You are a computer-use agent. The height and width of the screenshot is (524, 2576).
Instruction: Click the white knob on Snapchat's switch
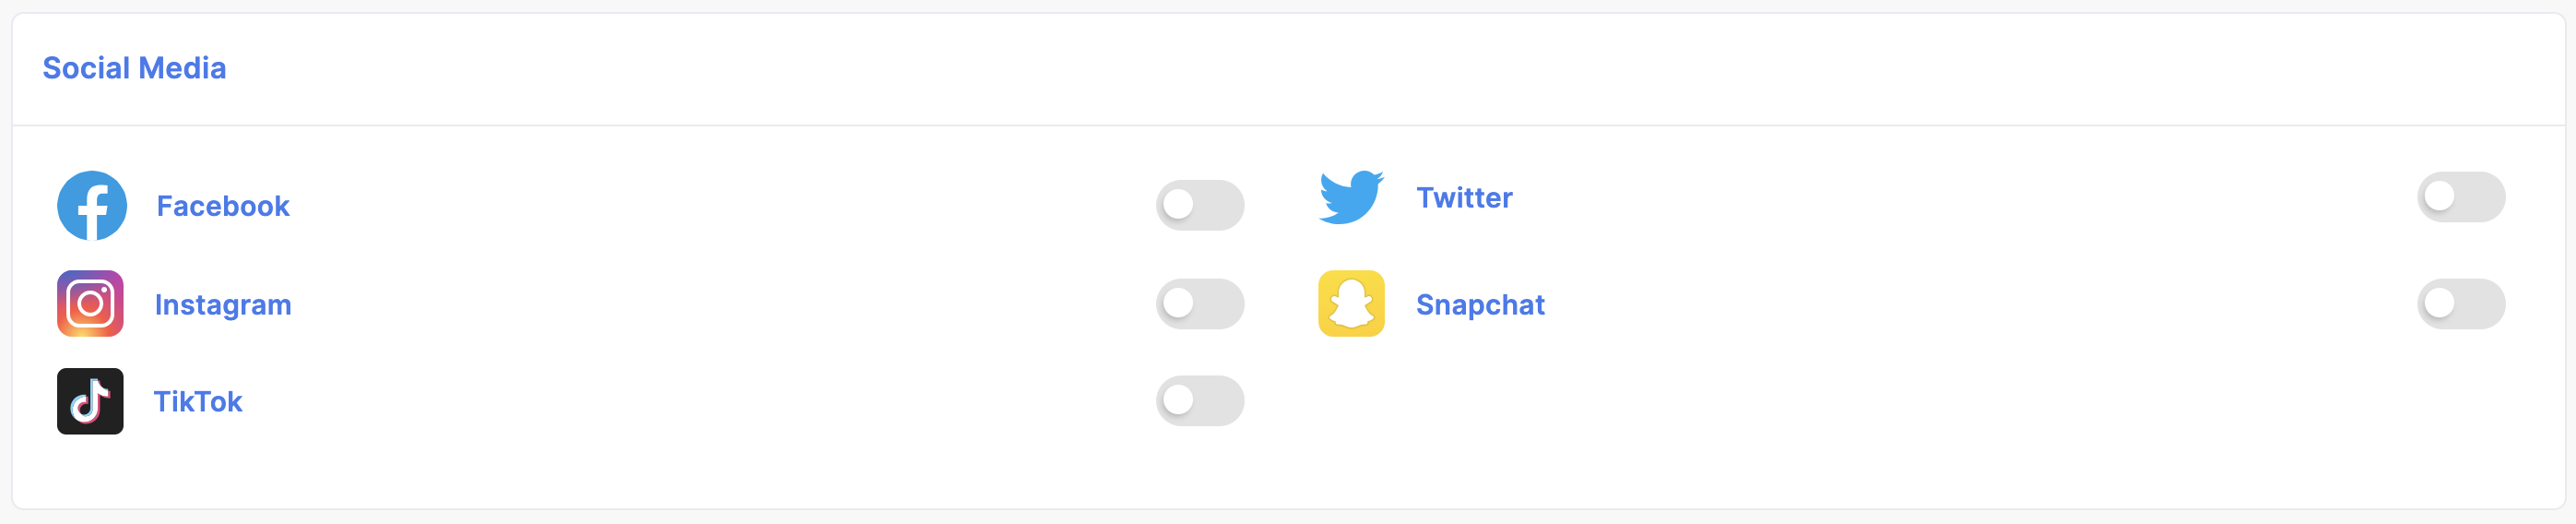click(2439, 302)
